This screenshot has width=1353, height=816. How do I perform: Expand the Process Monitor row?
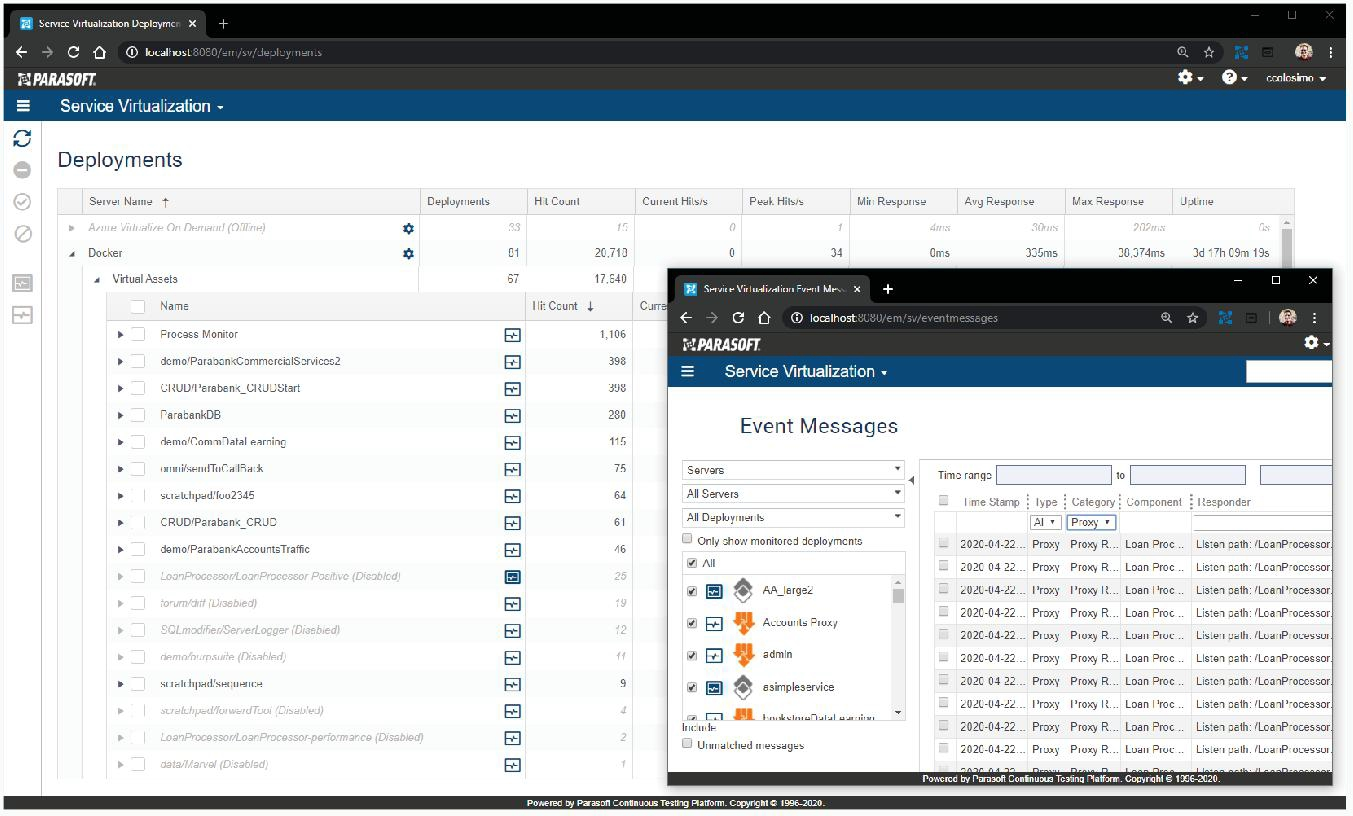pos(121,335)
